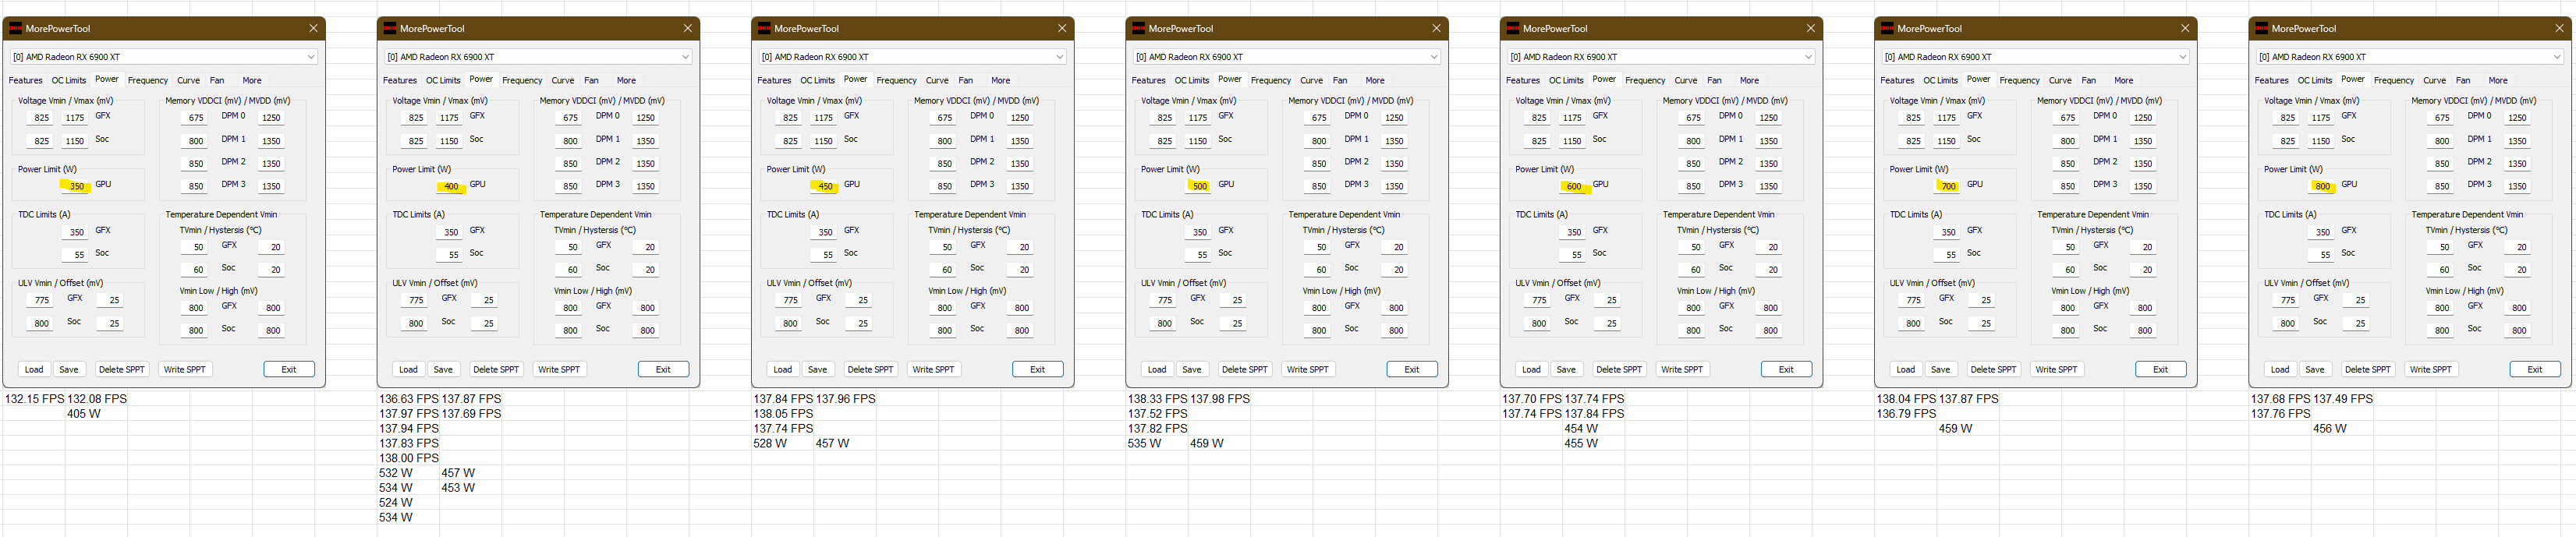Click the 455 W reading
The width and height of the screenshot is (2576, 537).
tap(1581, 443)
